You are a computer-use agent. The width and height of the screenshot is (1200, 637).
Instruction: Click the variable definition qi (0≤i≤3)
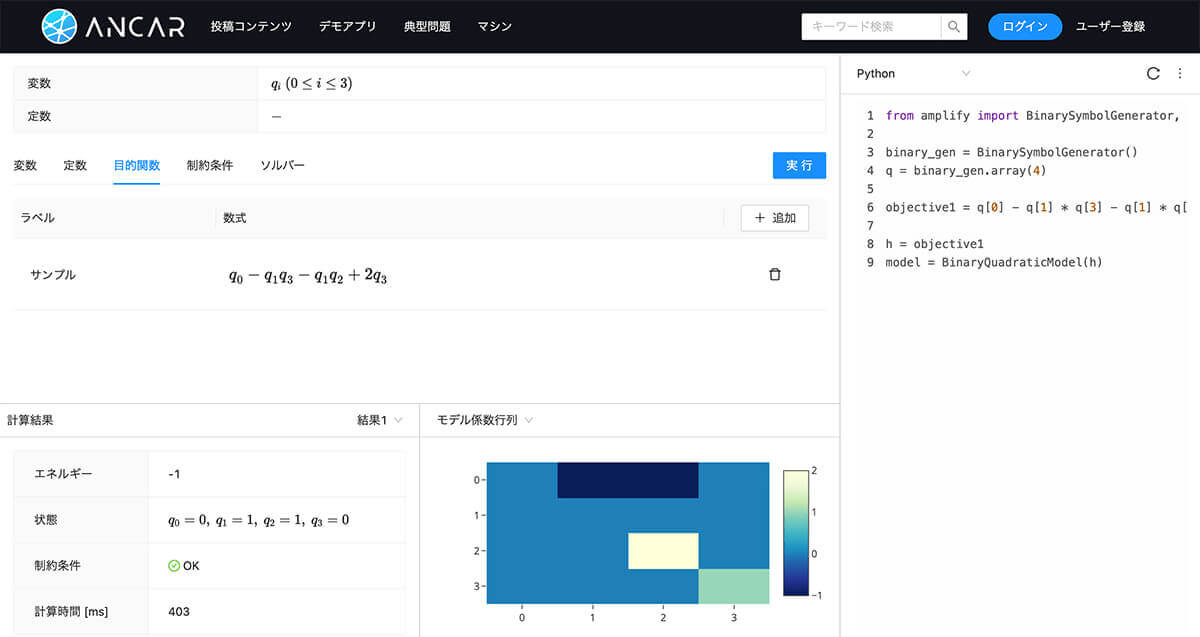tap(312, 84)
